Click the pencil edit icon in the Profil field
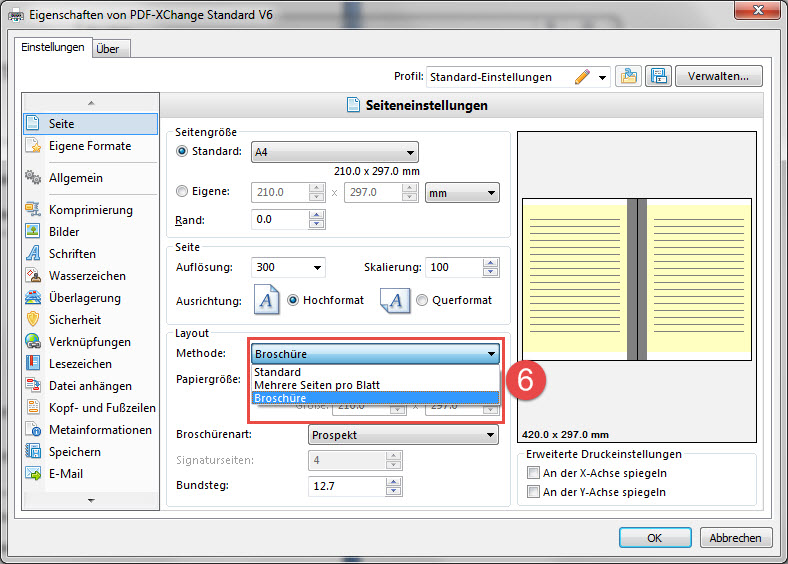 pyautogui.click(x=582, y=77)
